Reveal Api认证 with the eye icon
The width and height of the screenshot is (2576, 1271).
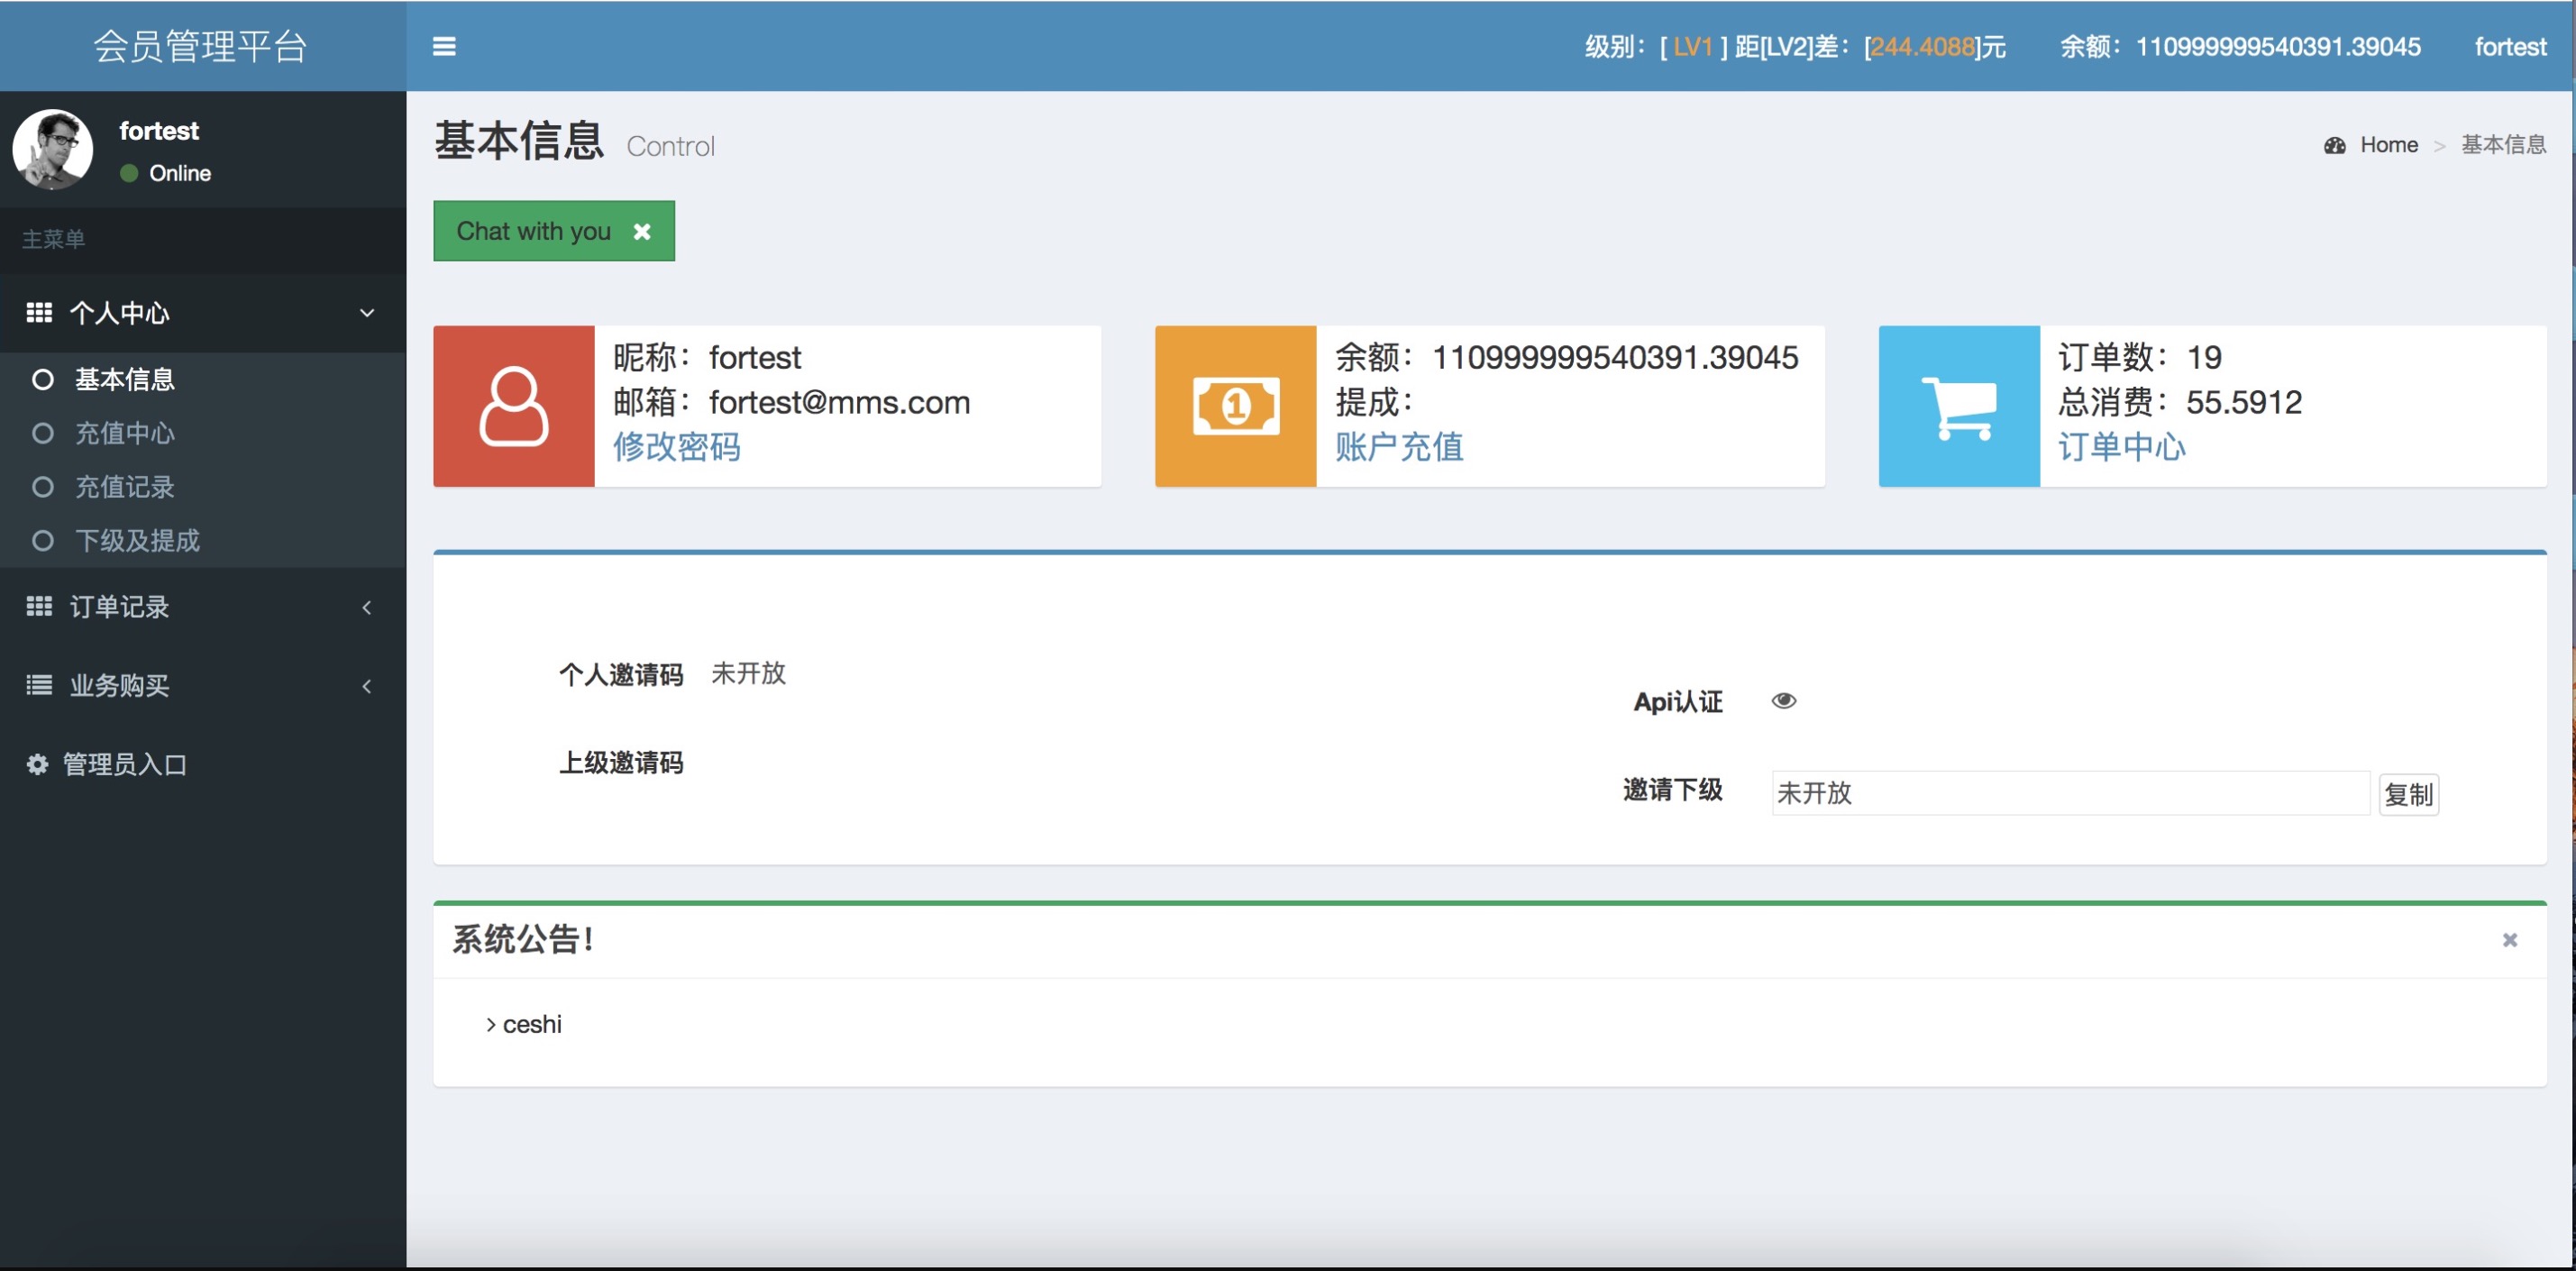coord(1784,701)
